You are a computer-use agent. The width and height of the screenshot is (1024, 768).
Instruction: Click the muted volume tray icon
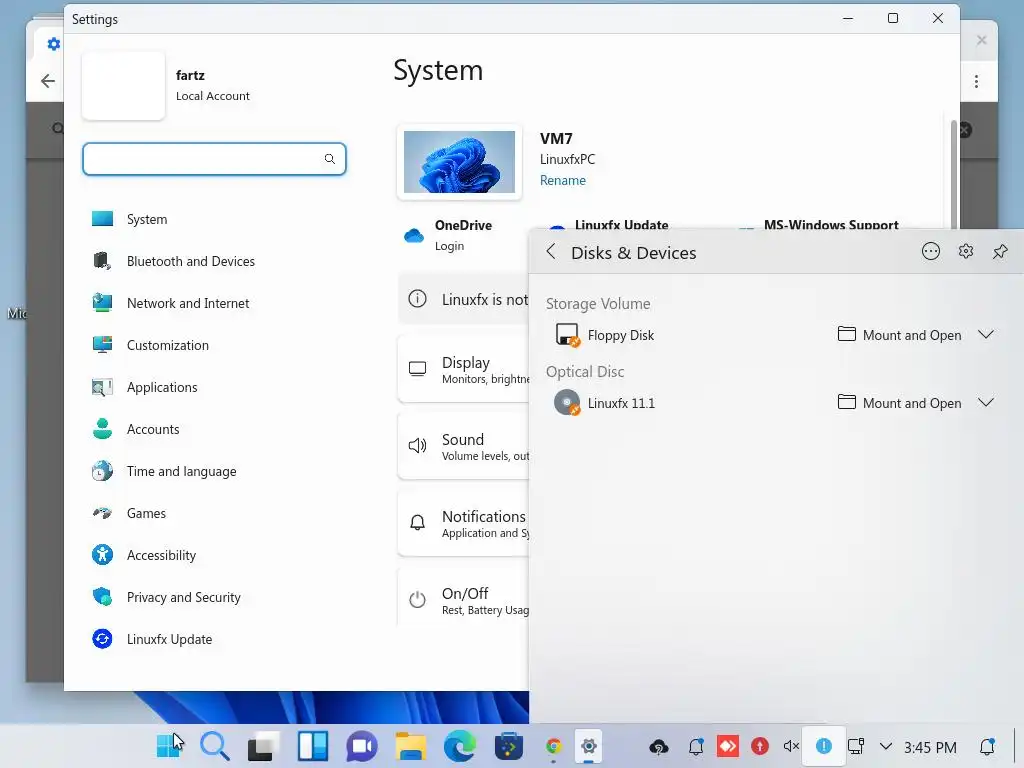point(791,746)
